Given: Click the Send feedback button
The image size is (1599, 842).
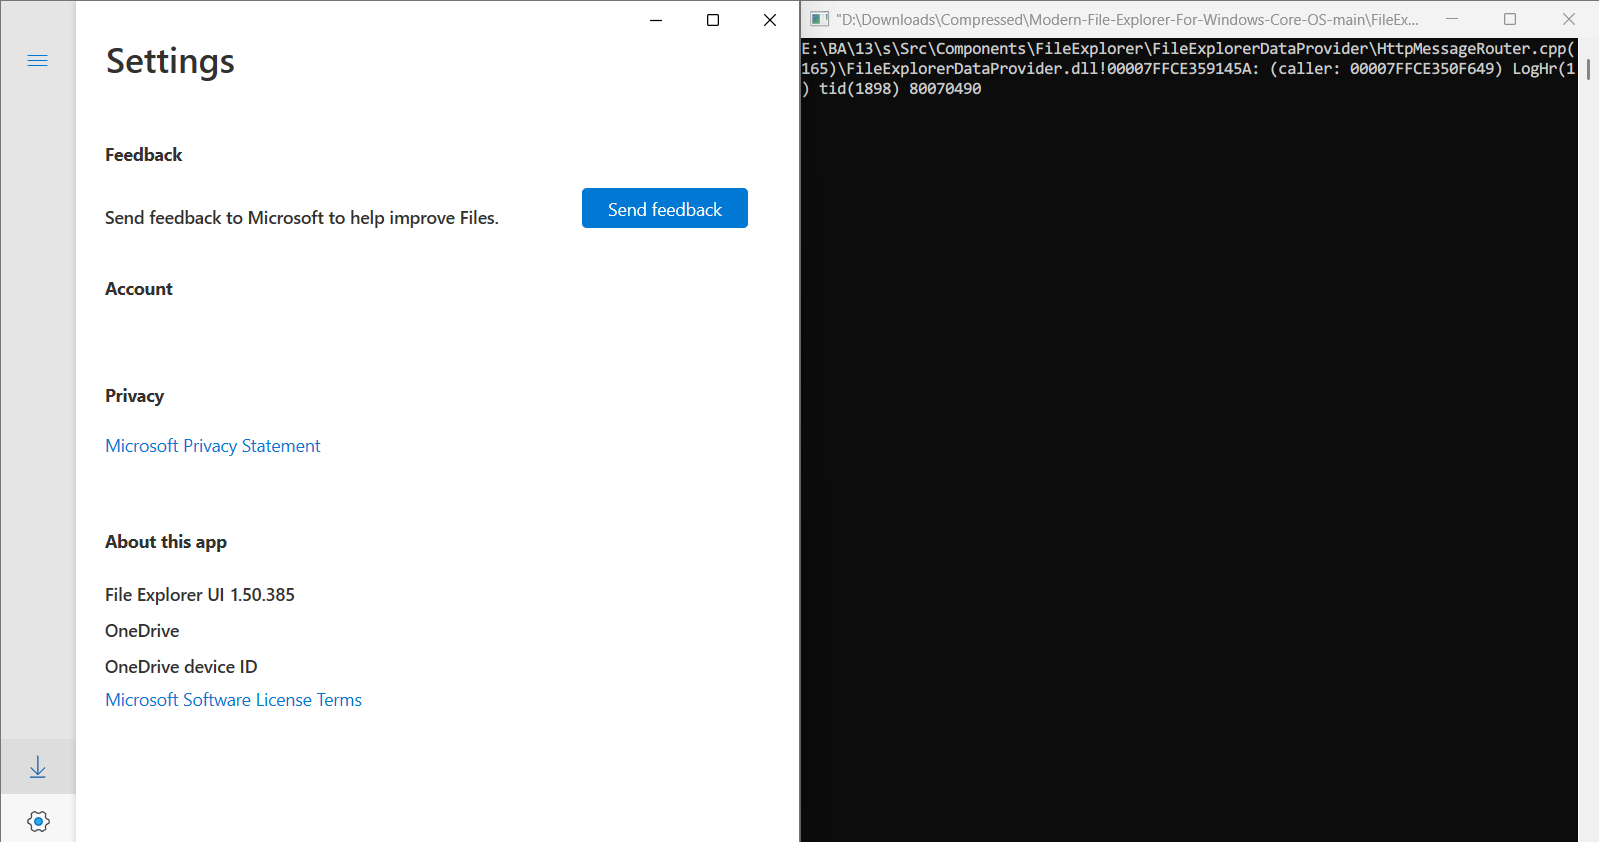Looking at the screenshot, I should pos(665,208).
